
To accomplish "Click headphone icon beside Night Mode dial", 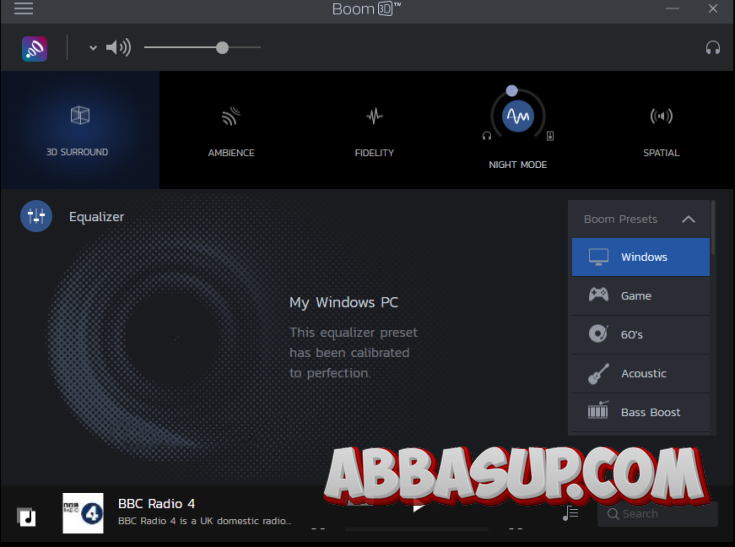I will tap(487, 136).
